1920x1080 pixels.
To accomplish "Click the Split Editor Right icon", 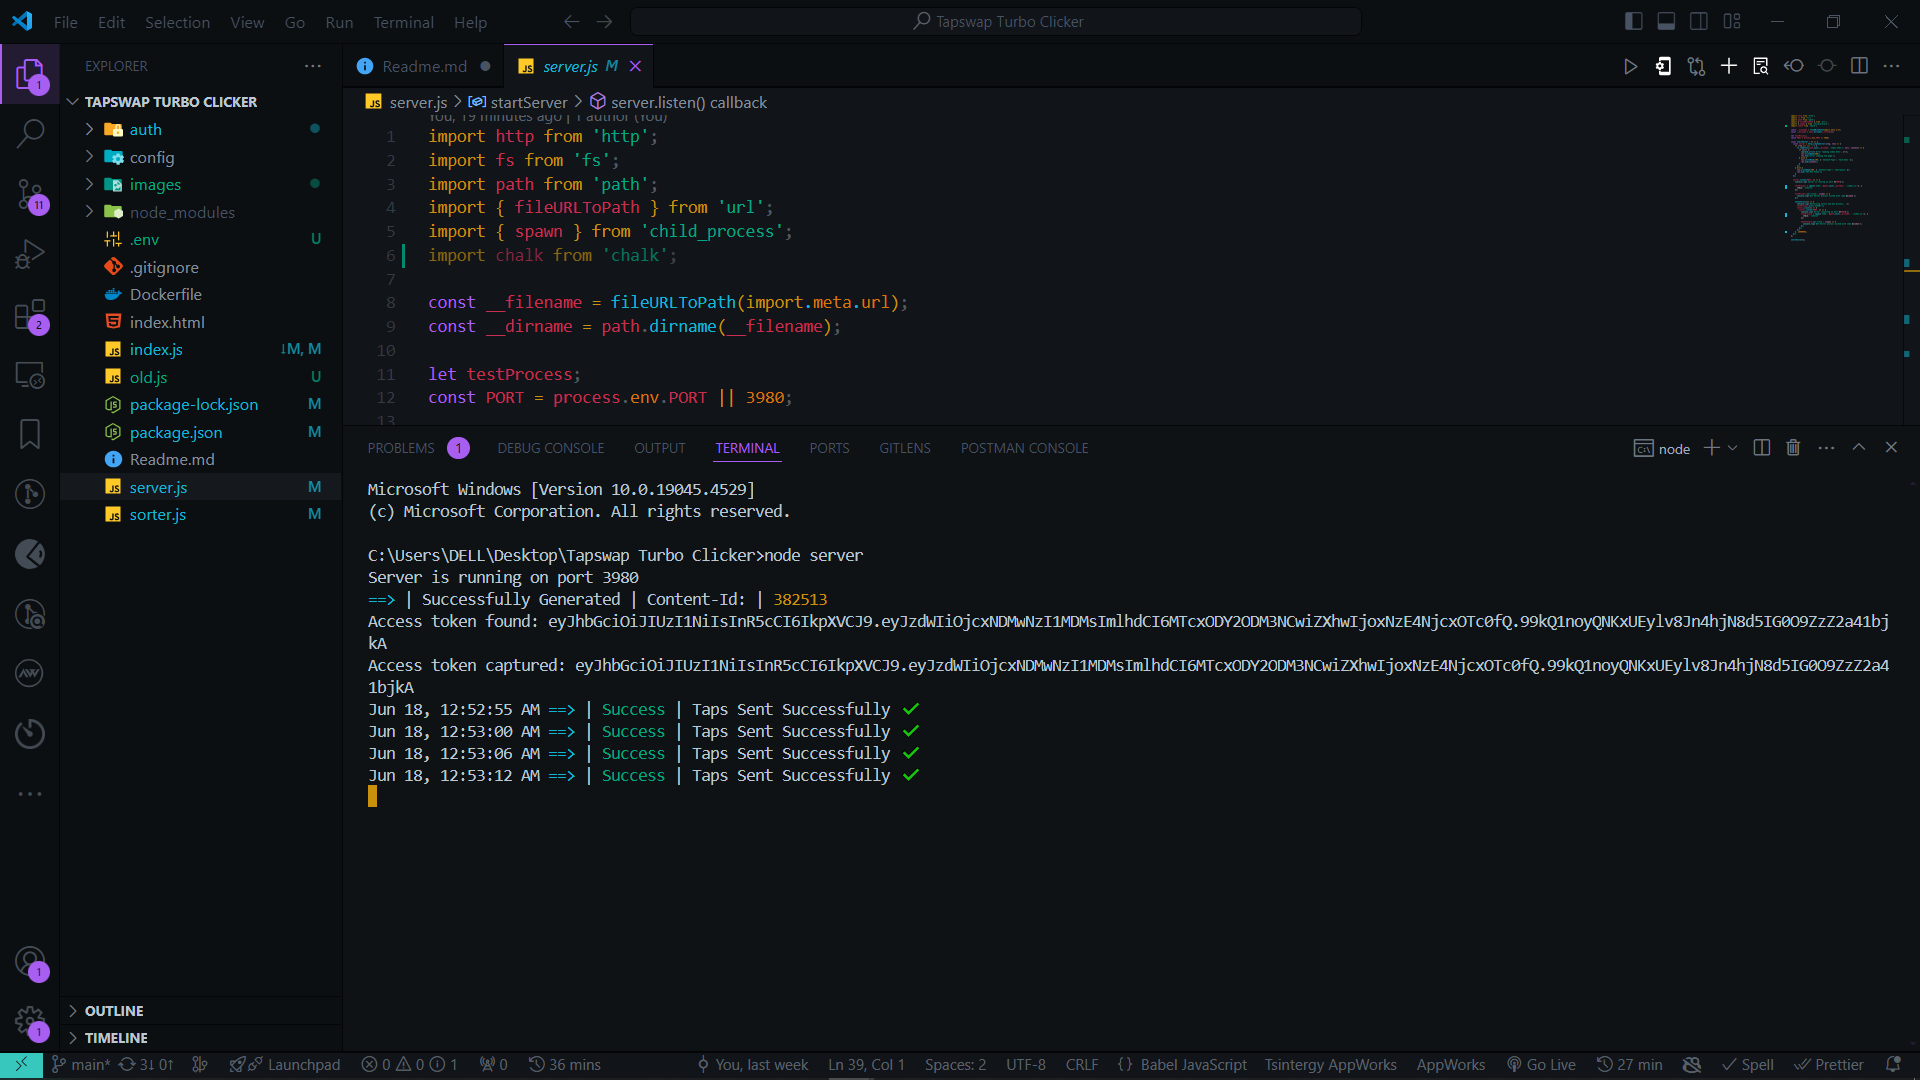I will (1859, 66).
